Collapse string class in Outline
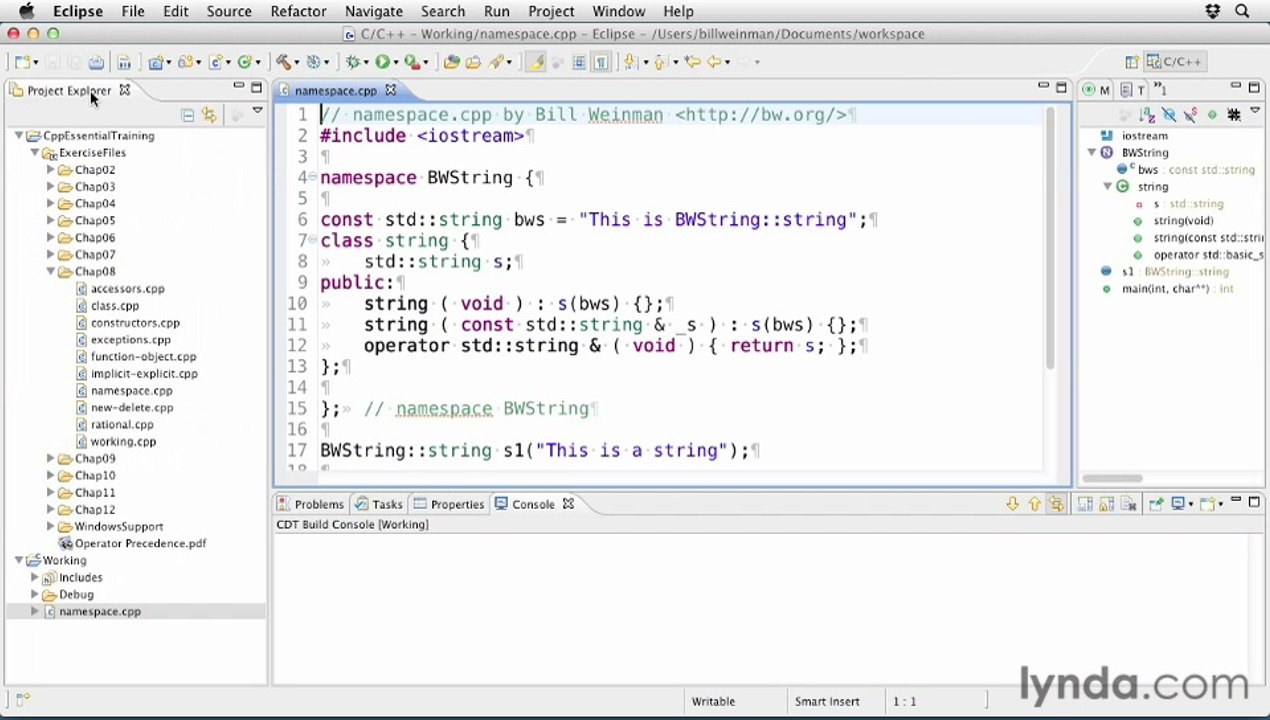The width and height of the screenshot is (1270, 720). pos(1108,187)
